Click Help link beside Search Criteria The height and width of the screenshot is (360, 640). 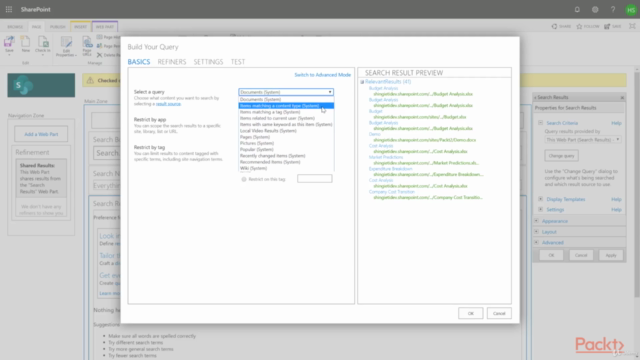pos(616,123)
